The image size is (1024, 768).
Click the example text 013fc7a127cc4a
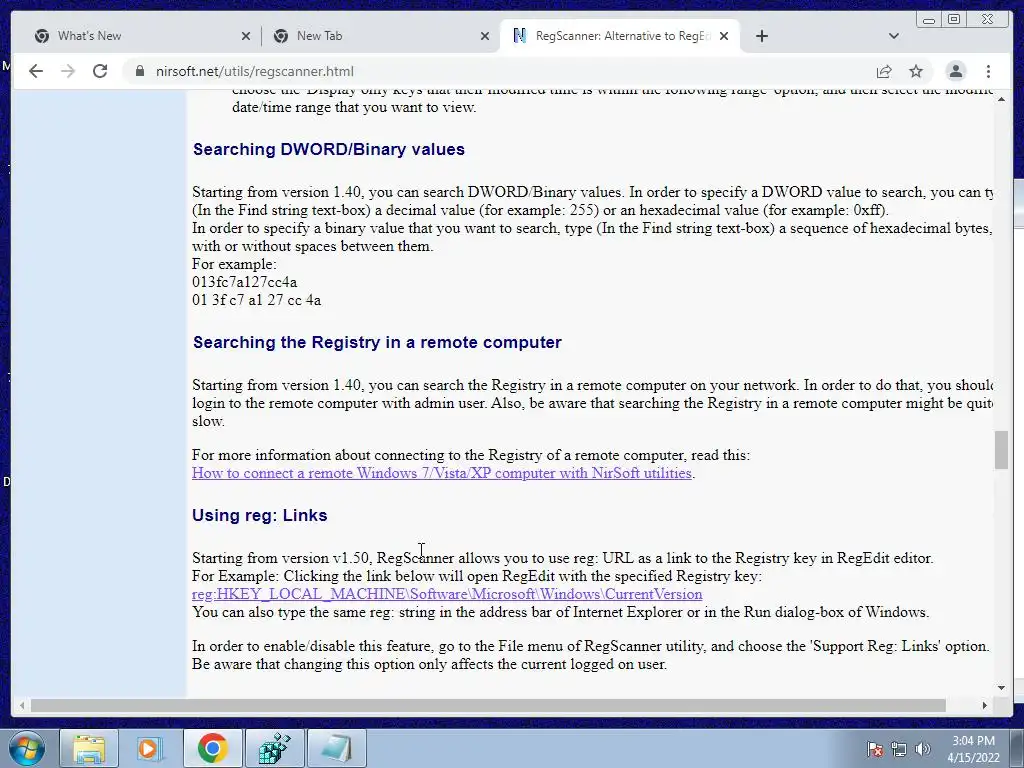[x=245, y=282]
